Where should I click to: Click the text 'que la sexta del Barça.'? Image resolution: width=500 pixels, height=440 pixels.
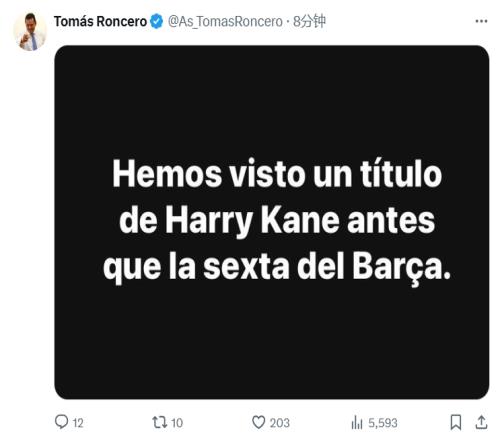[277, 267]
